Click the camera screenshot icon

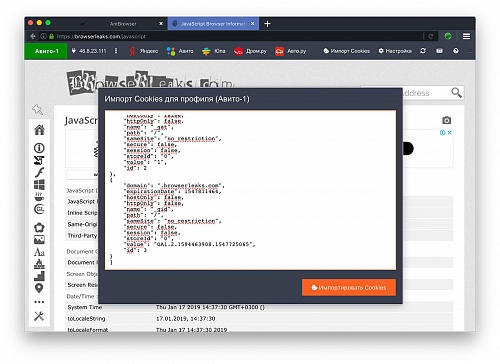point(446,120)
